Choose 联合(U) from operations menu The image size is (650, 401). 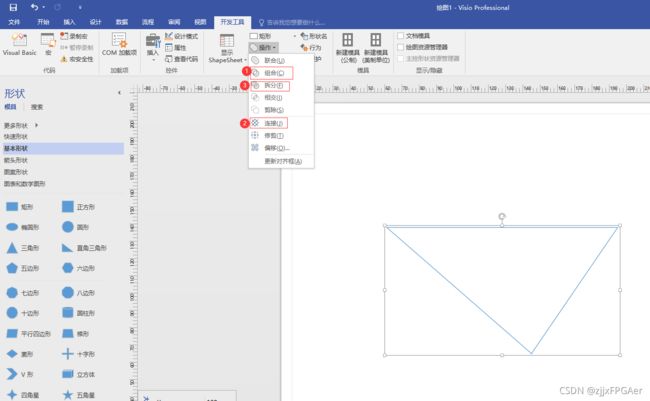click(281, 61)
